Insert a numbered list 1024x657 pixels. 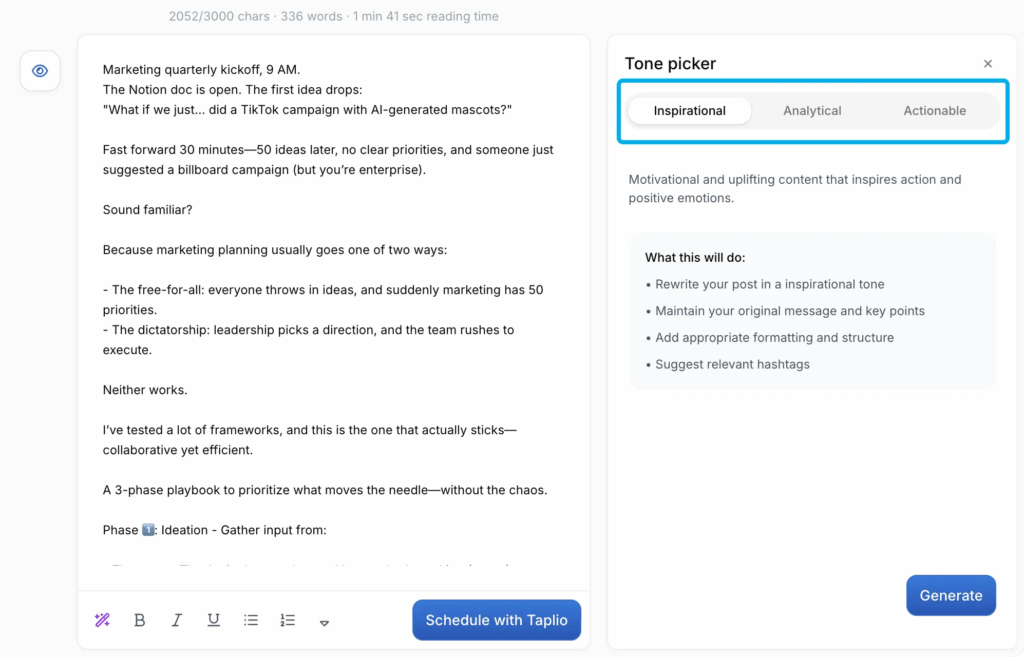(x=288, y=620)
